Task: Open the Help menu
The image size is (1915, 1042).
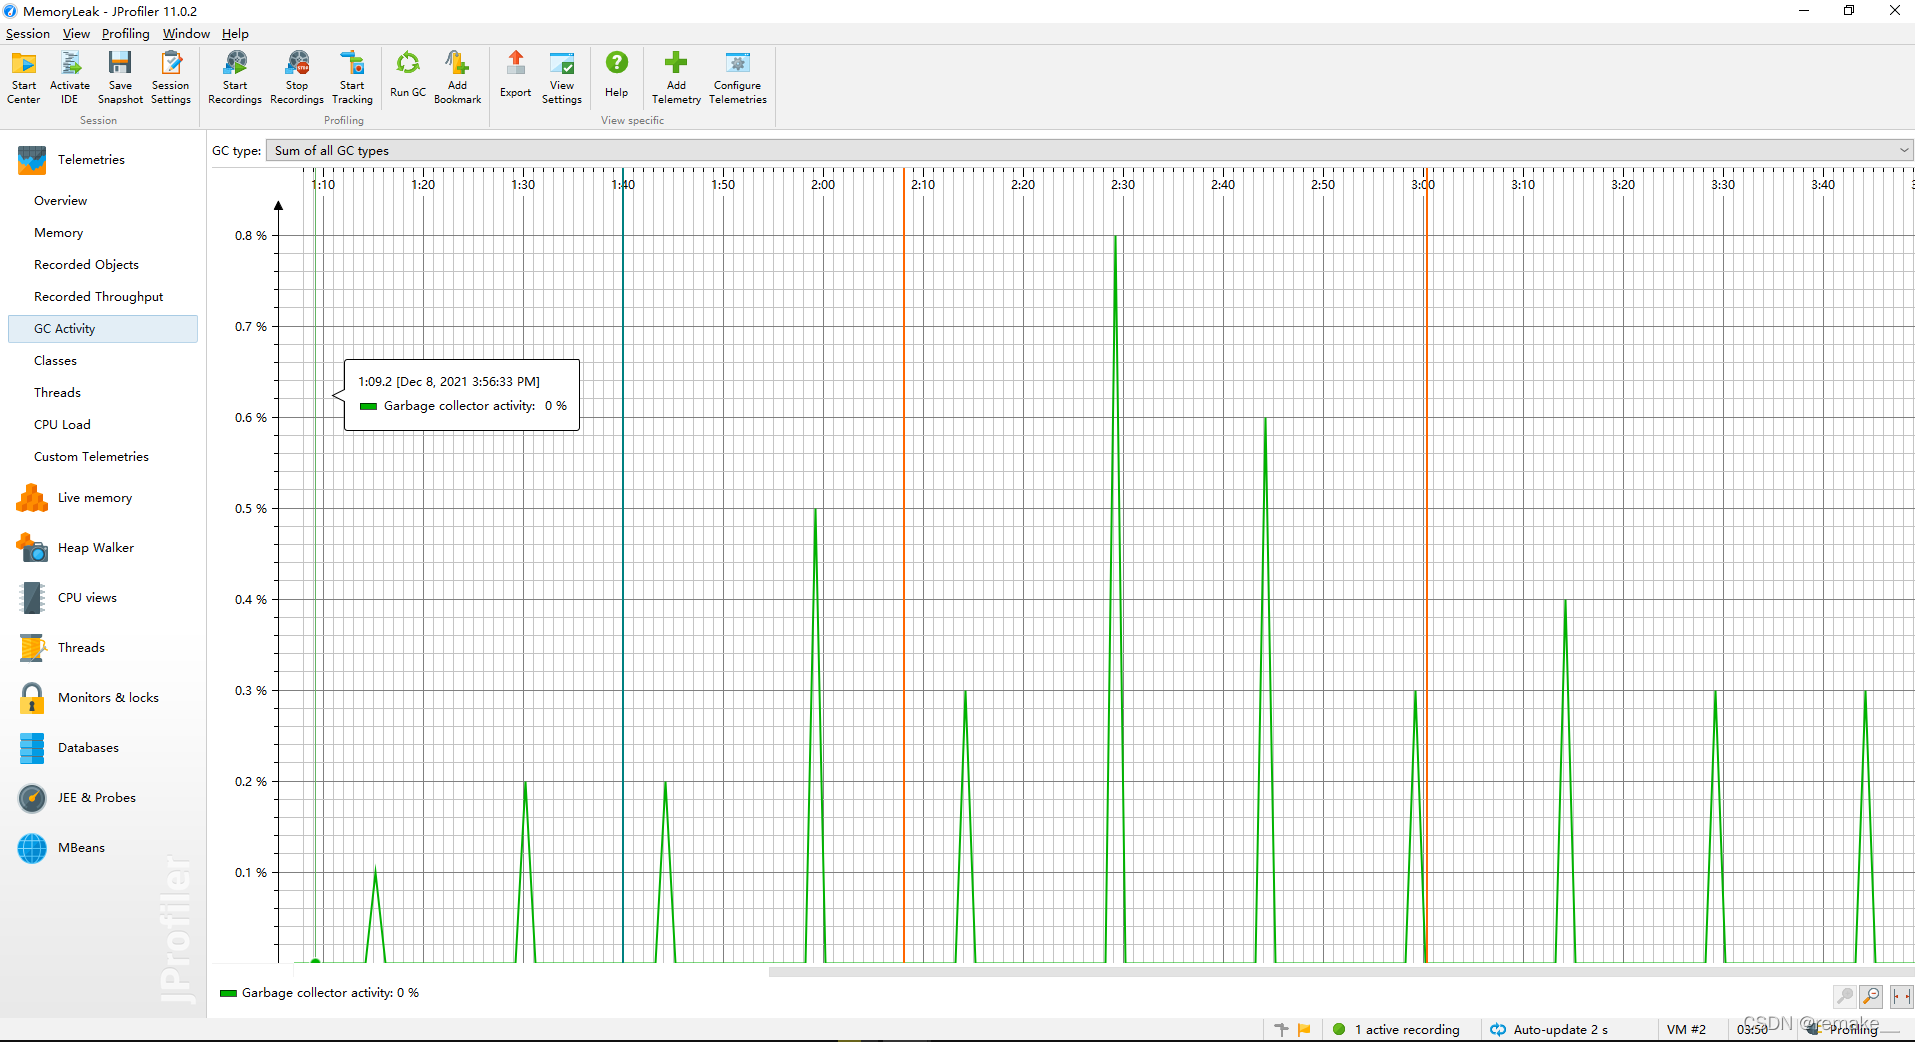Action: point(235,34)
